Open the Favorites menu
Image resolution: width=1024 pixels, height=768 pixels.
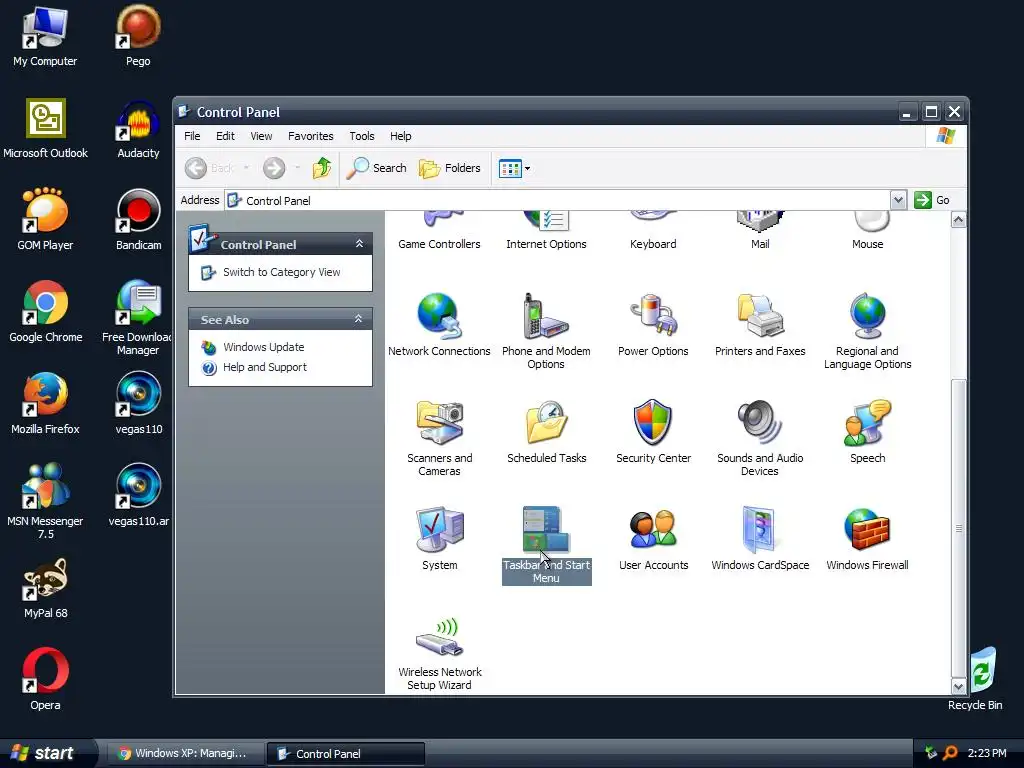click(x=311, y=136)
